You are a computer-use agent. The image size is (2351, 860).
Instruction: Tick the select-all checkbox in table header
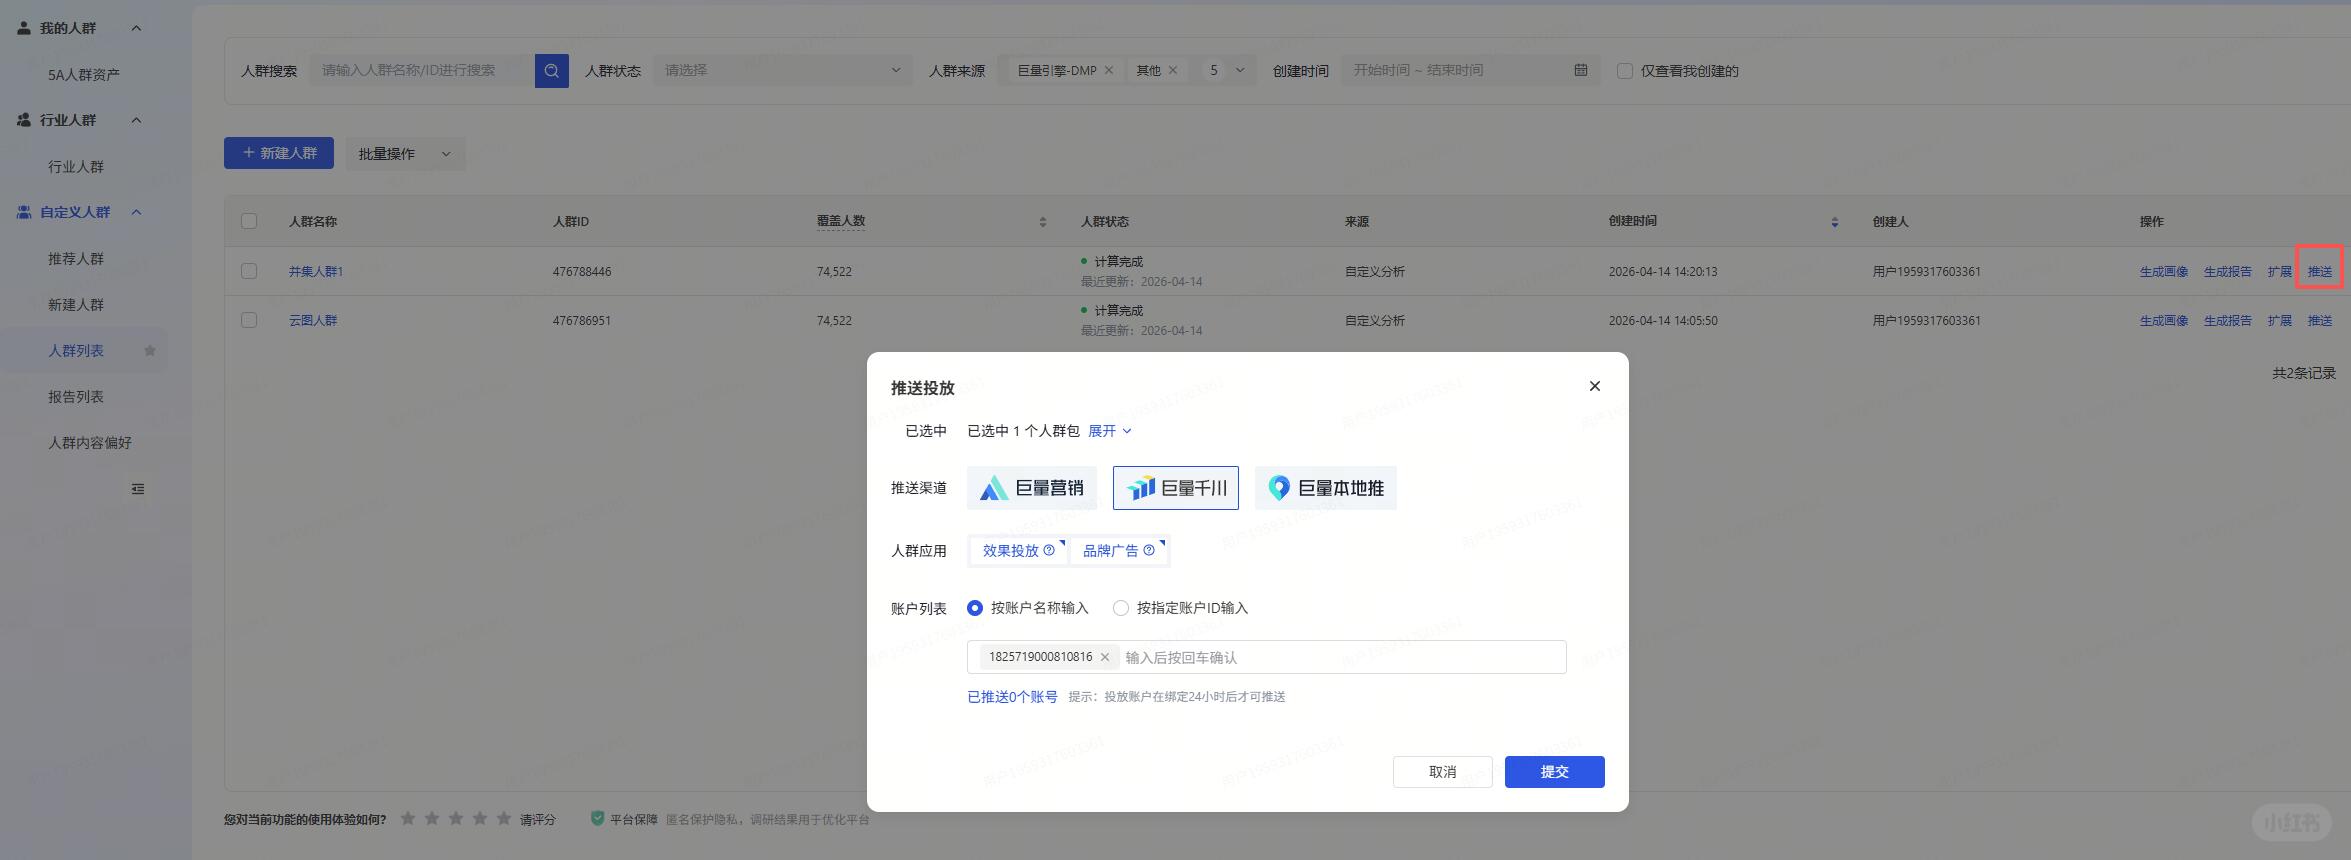click(x=249, y=221)
